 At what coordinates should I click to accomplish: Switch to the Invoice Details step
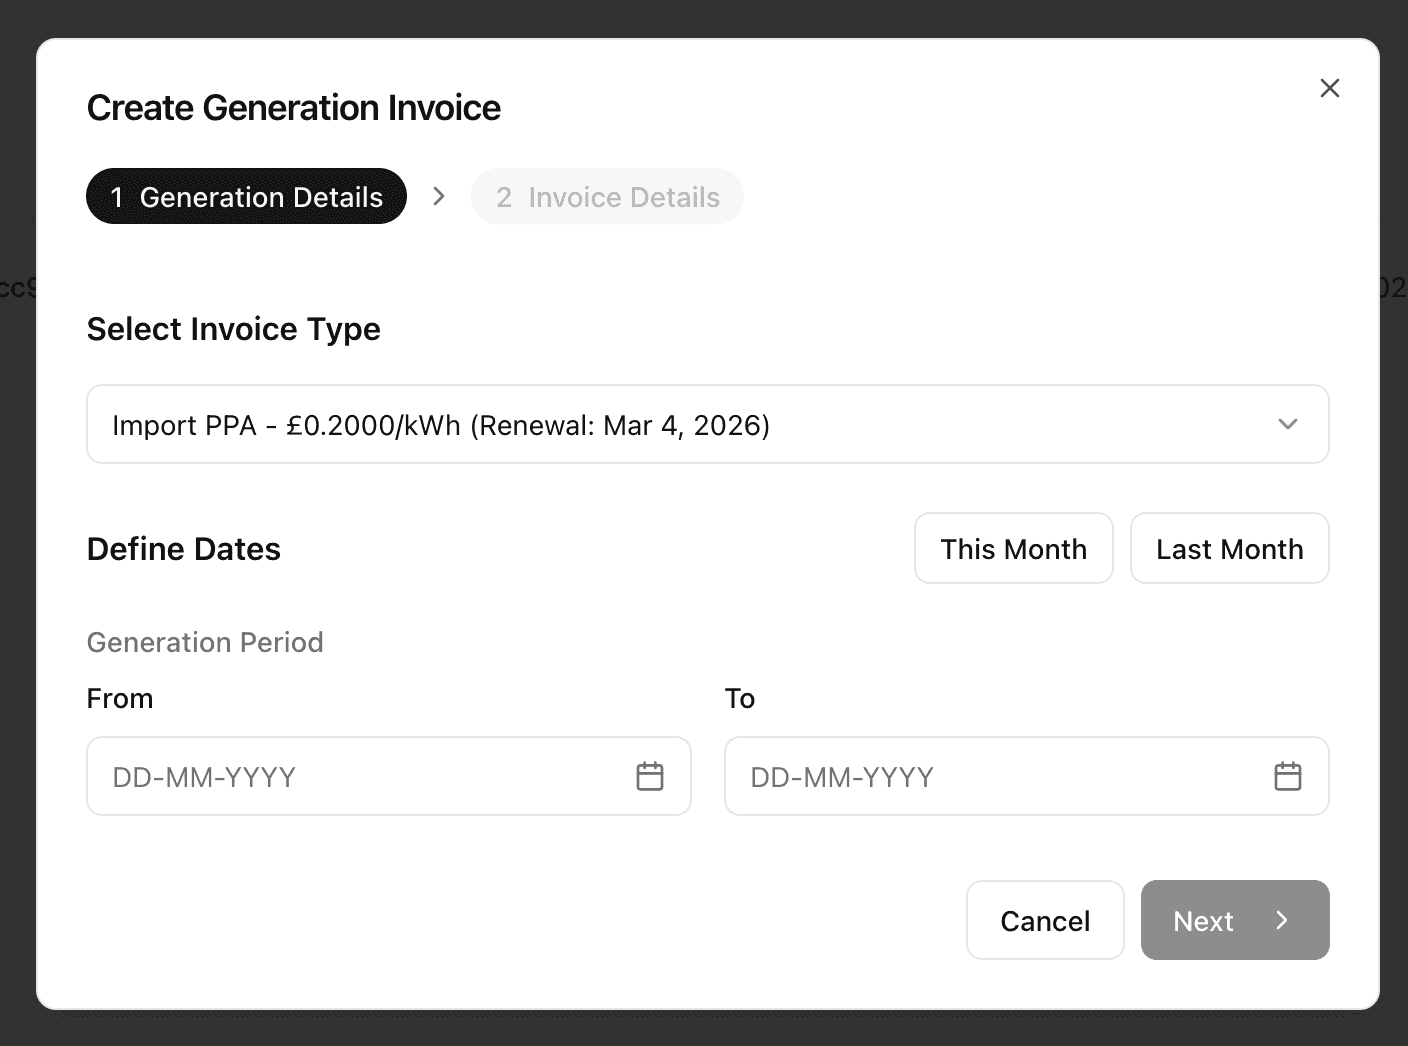pos(607,196)
